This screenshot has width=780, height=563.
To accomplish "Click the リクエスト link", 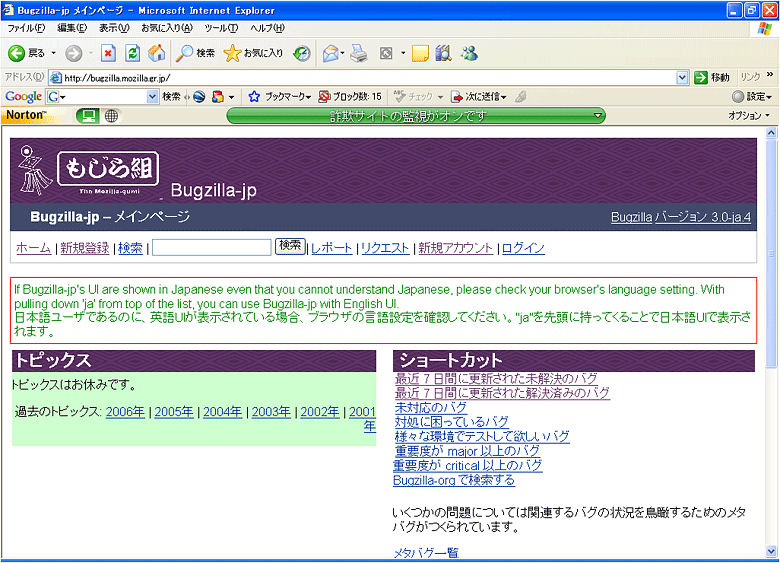I will tap(385, 248).
